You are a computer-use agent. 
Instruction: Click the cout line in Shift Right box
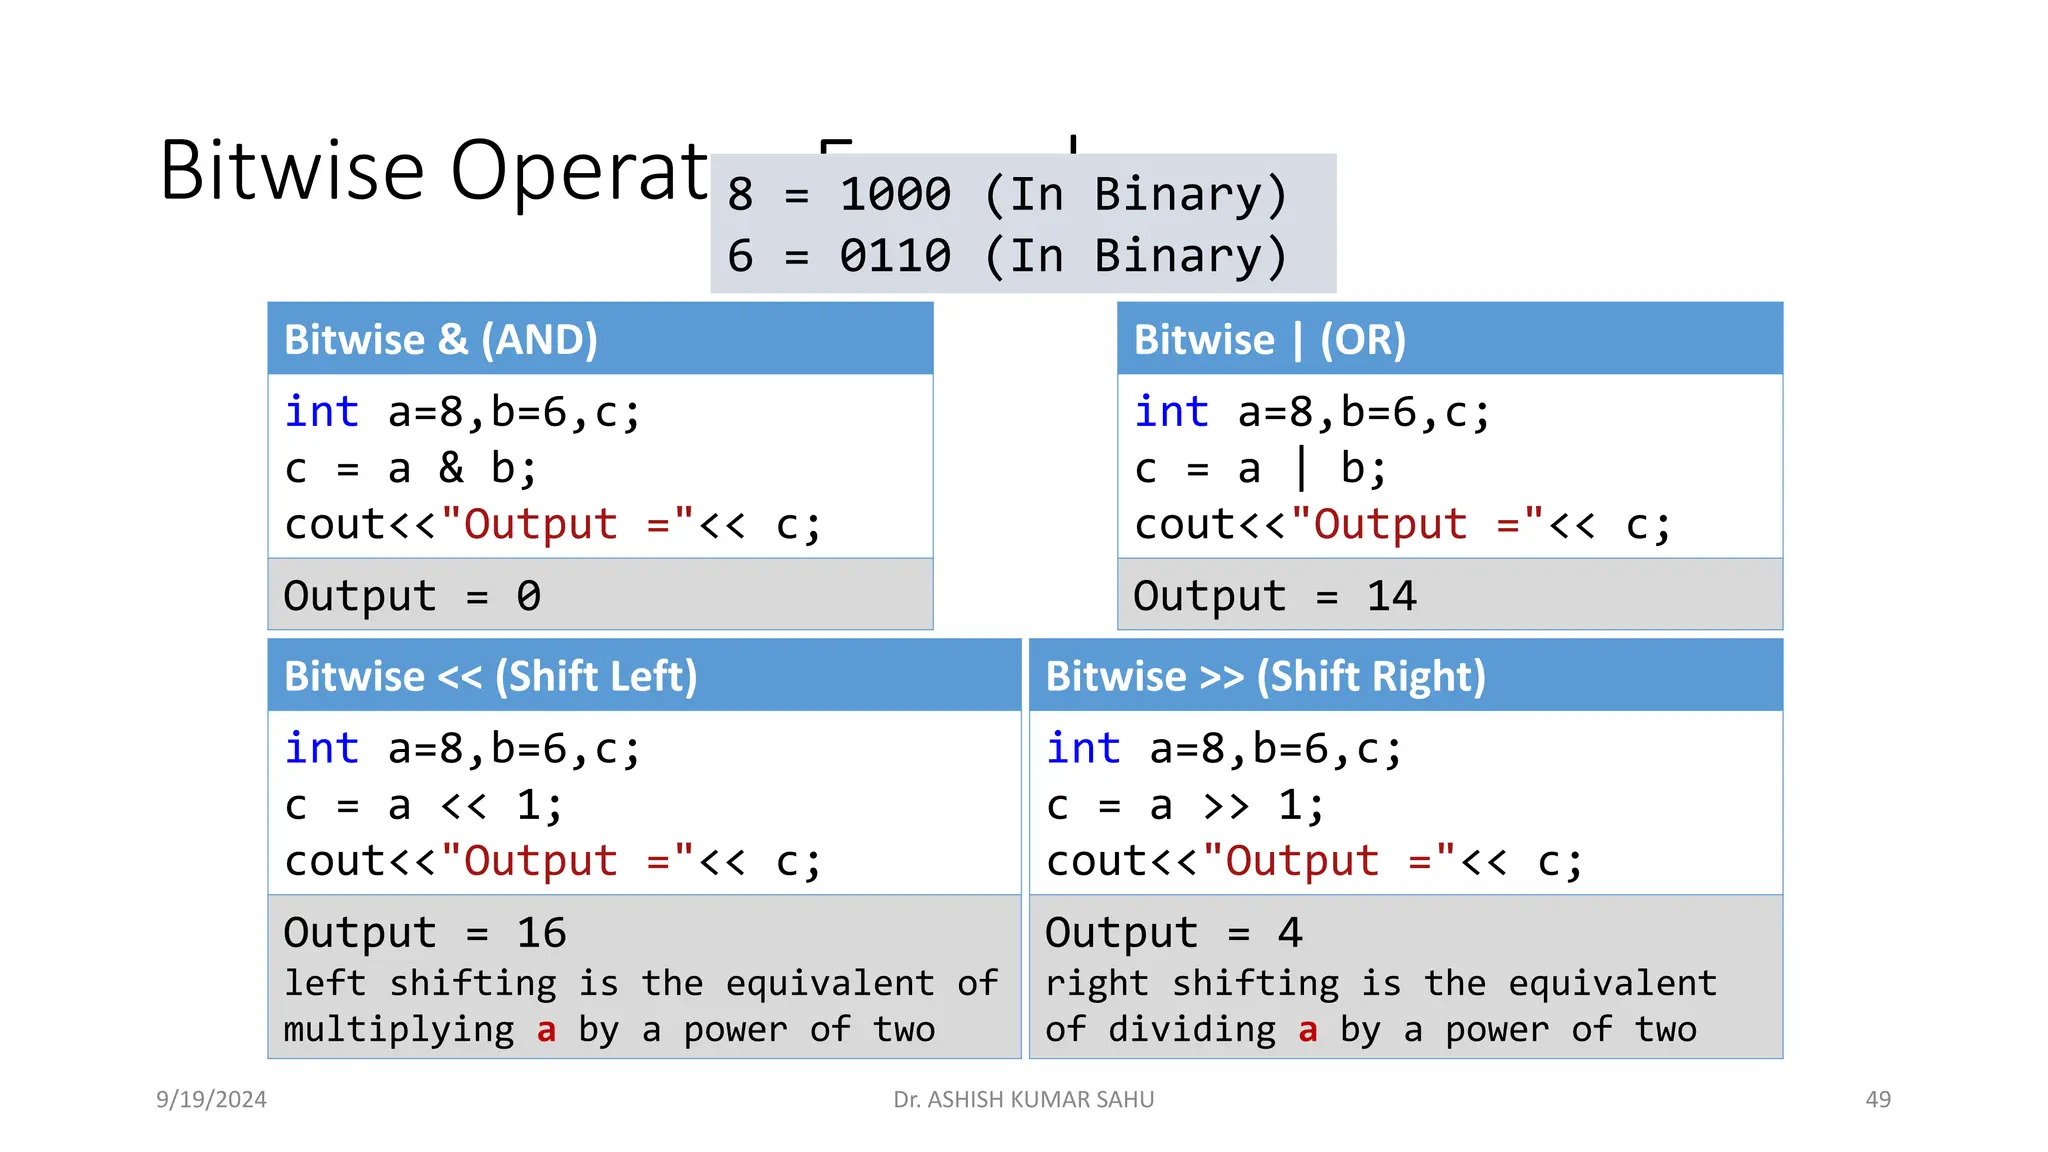1315,862
